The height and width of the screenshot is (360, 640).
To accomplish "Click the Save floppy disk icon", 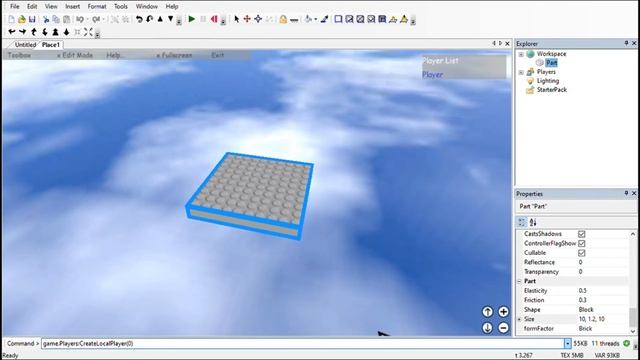I will coord(32,19).
